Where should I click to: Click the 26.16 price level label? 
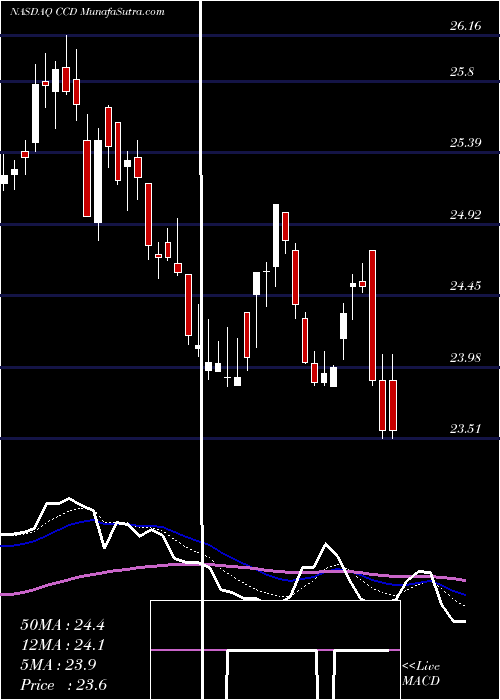(466, 26)
